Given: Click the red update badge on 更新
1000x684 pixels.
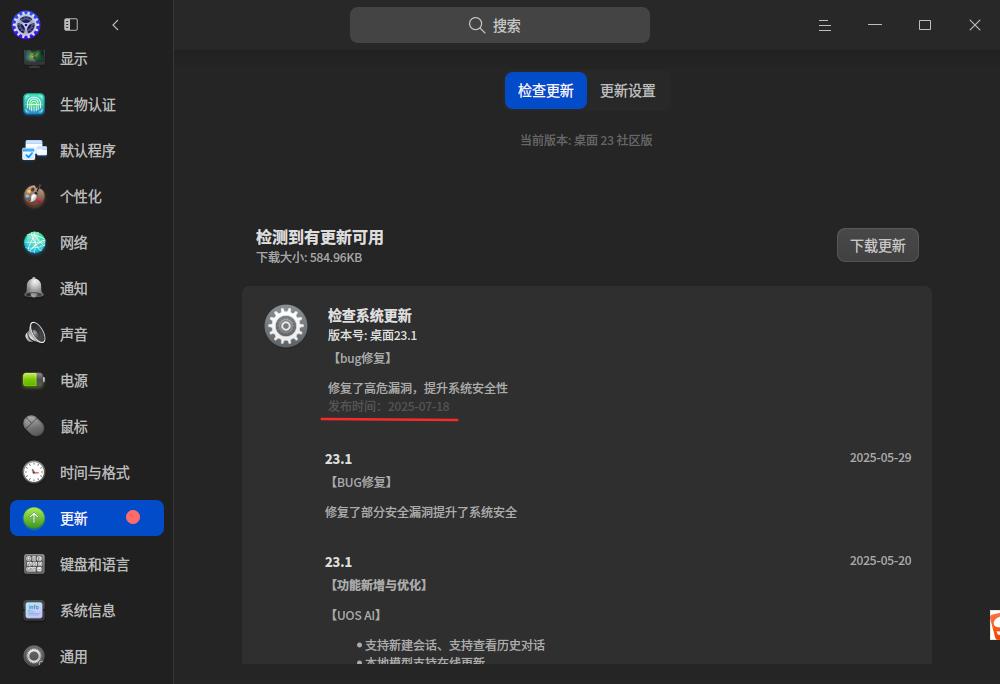Looking at the screenshot, I should point(133,517).
